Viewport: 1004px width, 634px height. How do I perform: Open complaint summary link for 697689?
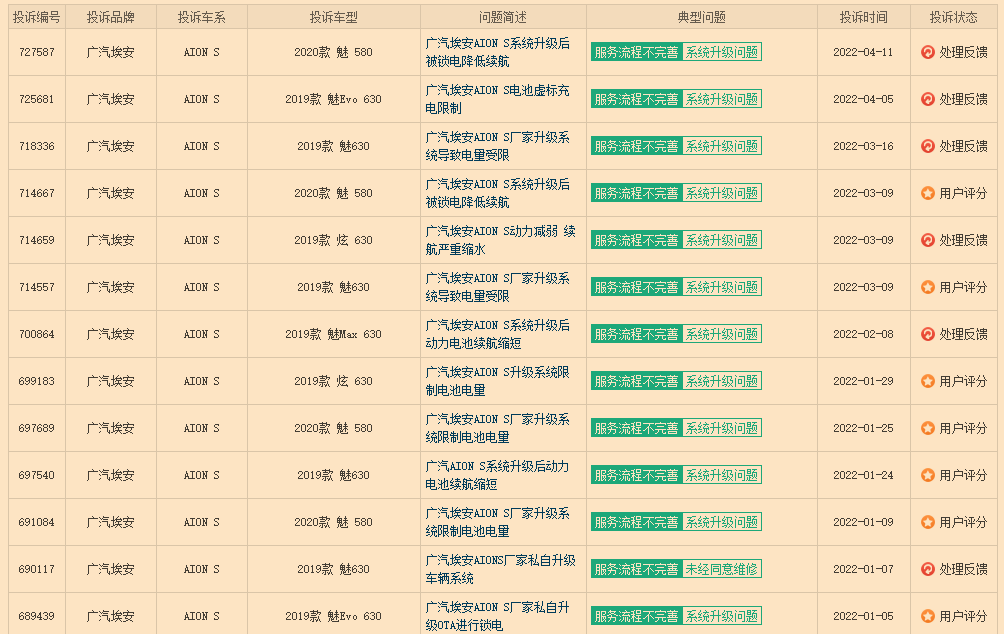pos(498,428)
